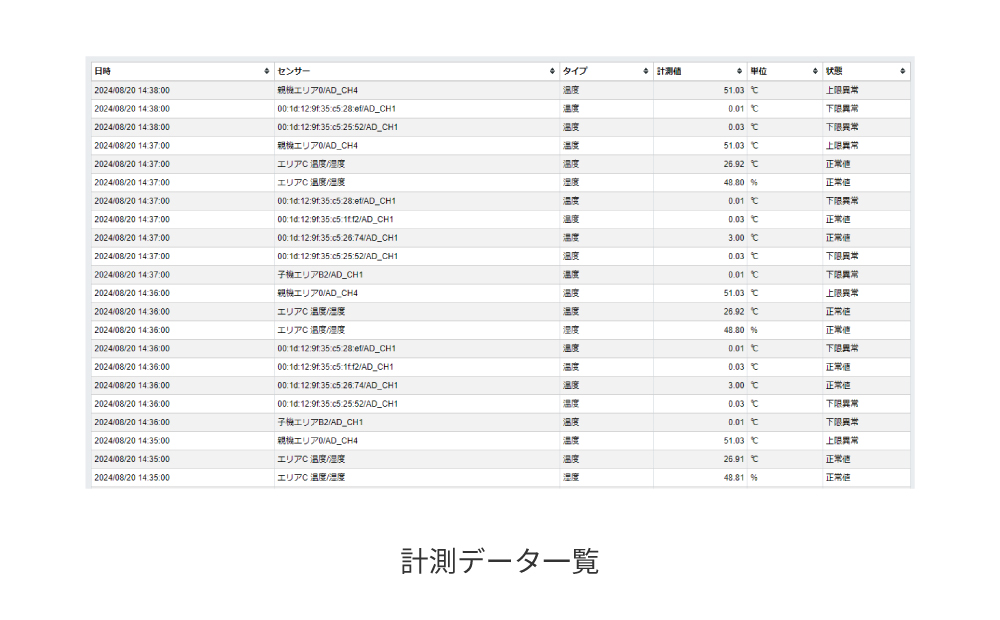This screenshot has height=620, width=1000.
Task: Select sensor 00:1d:12:9f:35:c5:1f:f2/AD_CH1 in the 14:37:00 row
Action: [335, 219]
